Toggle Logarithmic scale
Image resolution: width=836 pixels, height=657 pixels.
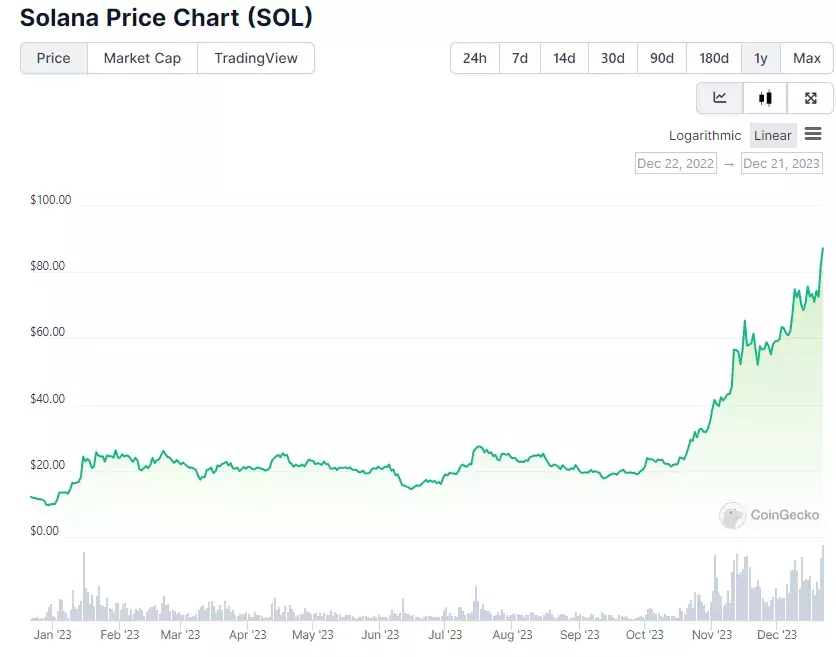coord(705,135)
